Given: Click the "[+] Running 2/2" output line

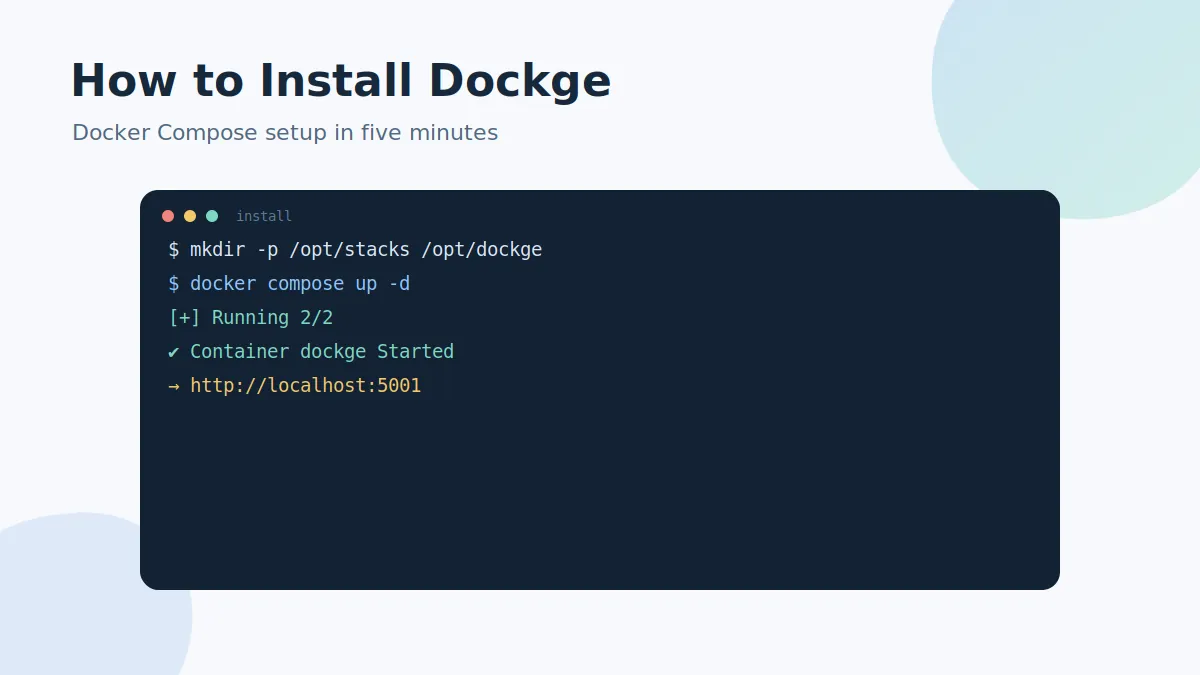Looking at the screenshot, I should (251, 318).
